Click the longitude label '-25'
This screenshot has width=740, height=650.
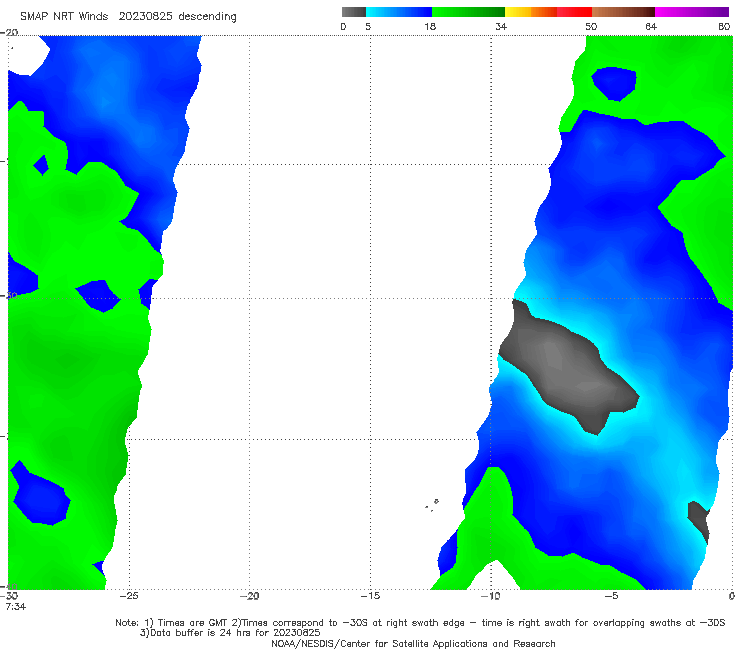click(x=128, y=596)
